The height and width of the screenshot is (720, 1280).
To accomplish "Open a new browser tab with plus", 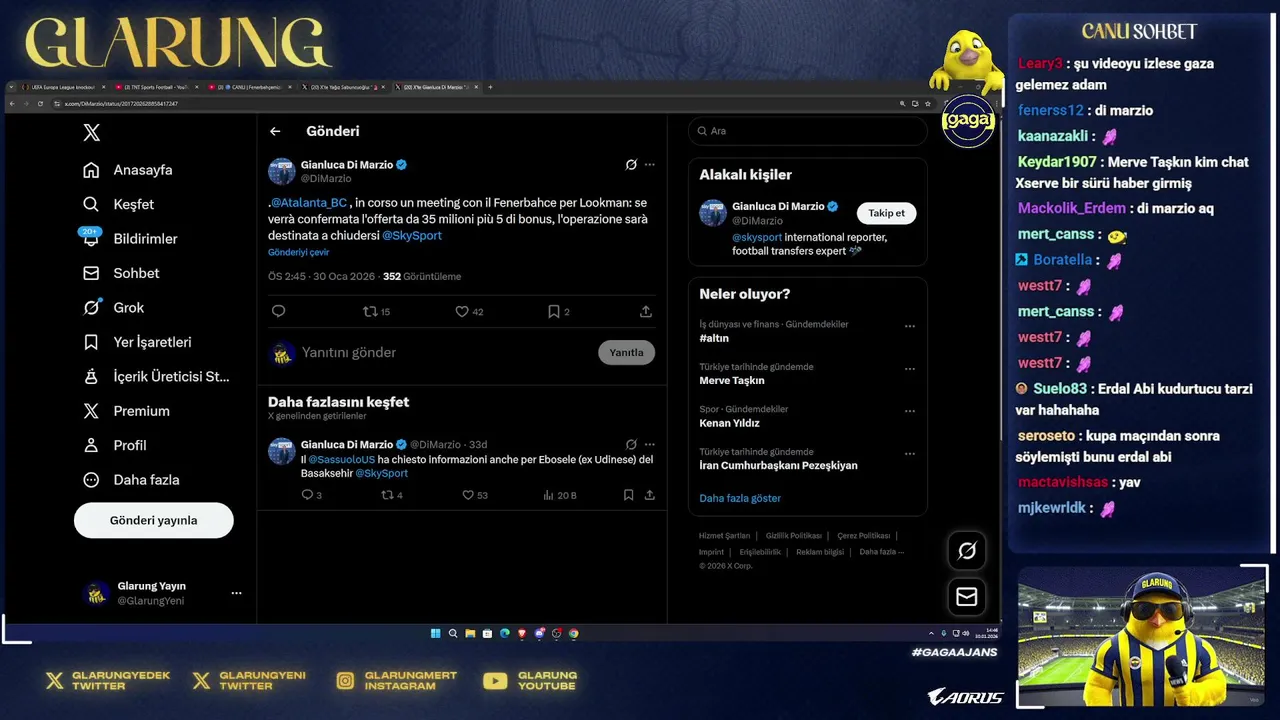I will pos(490,88).
